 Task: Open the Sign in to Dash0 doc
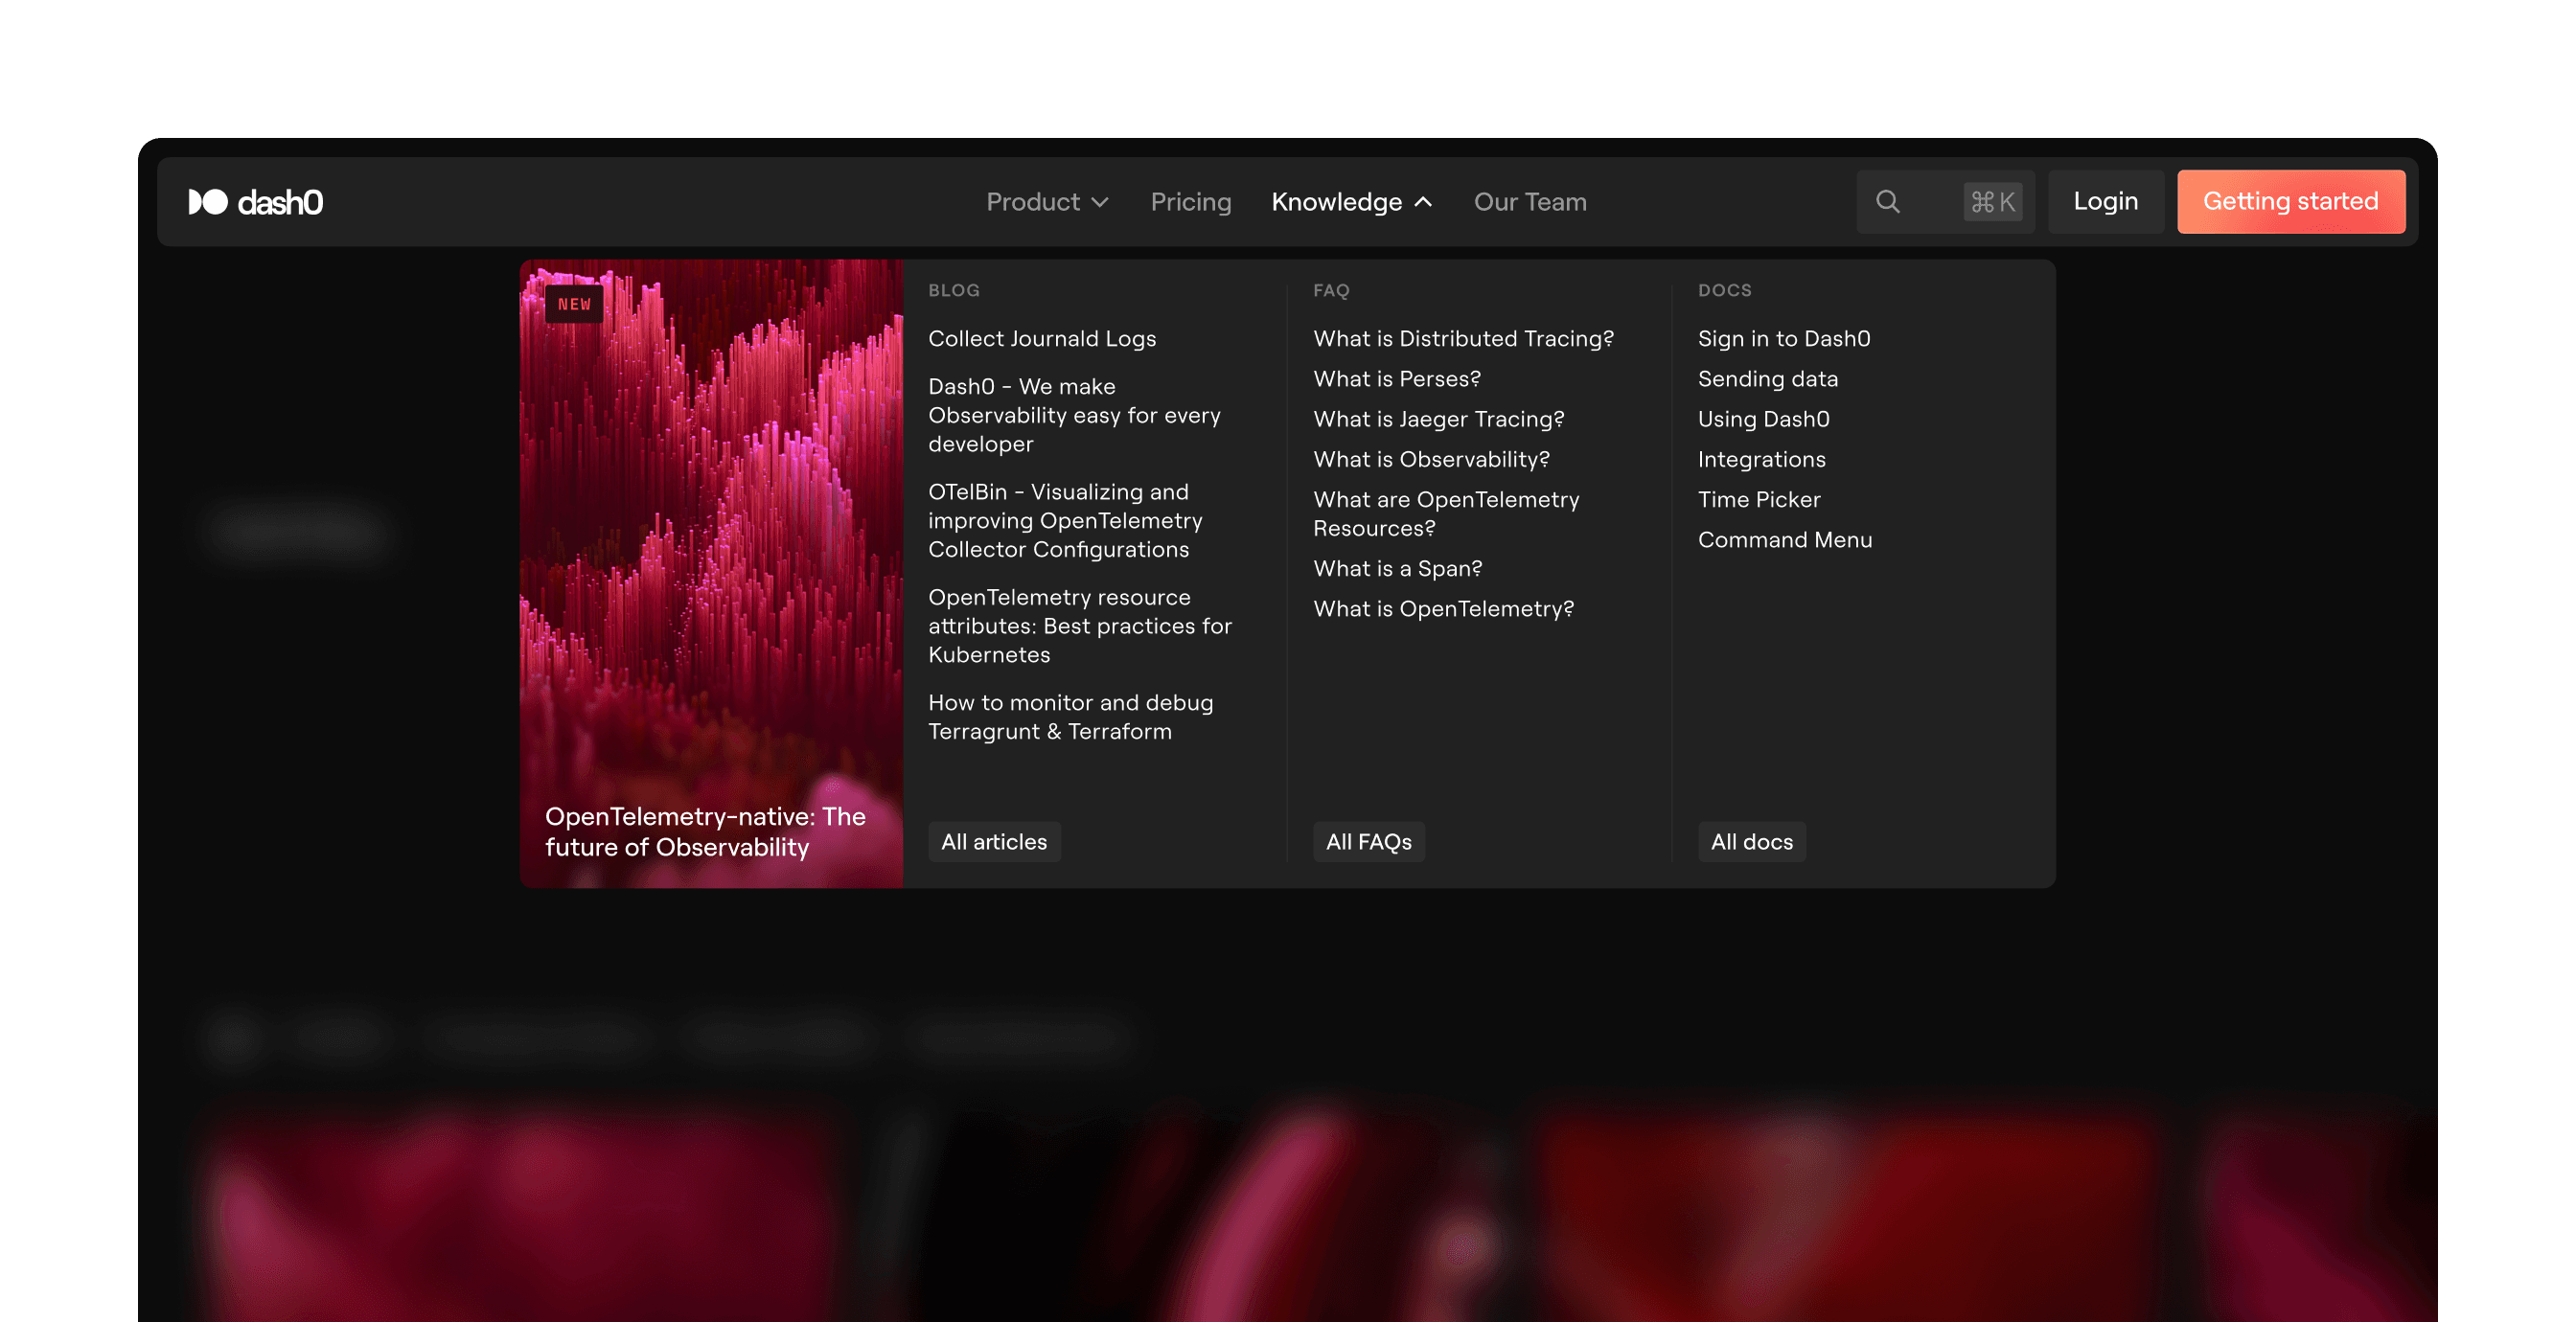point(1784,338)
